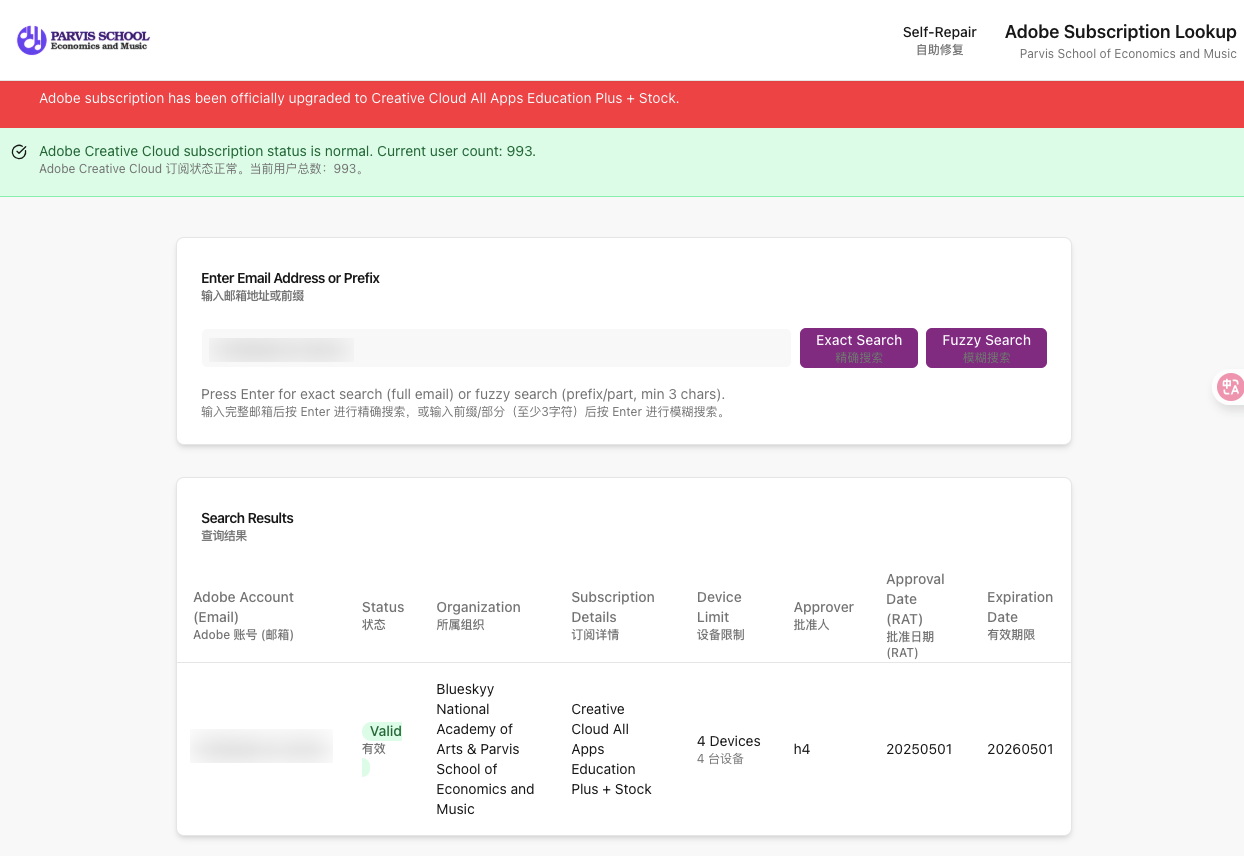
Task: Click the Approval Date (RAT) column header
Action: click(x=915, y=615)
